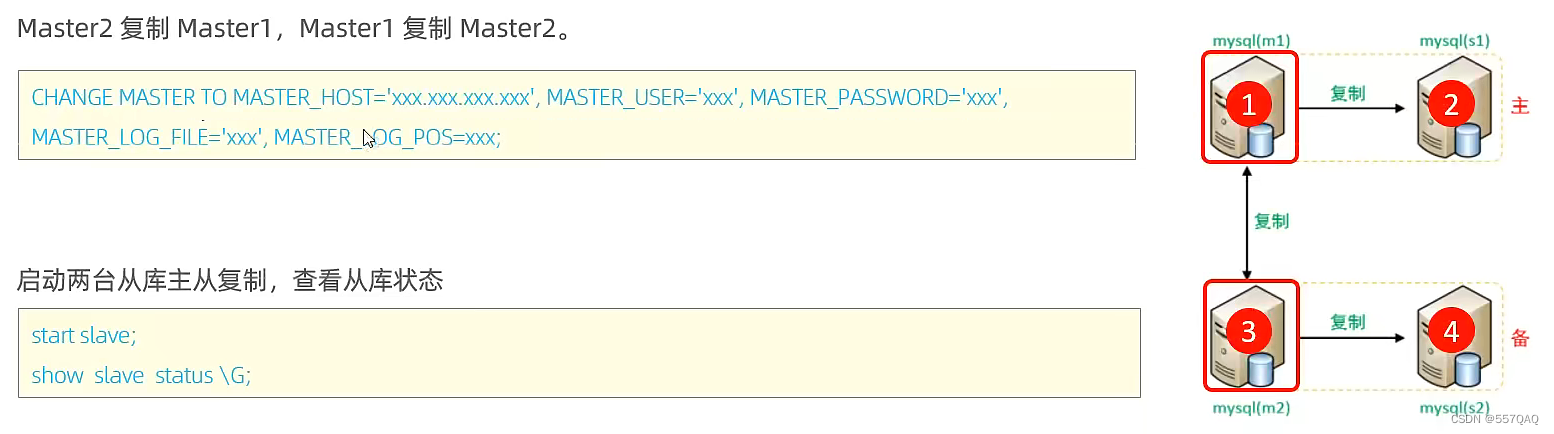Click the red 备 label
Image resolution: width=1554 pixels, height=434 pixels.
click(1520, 338)
